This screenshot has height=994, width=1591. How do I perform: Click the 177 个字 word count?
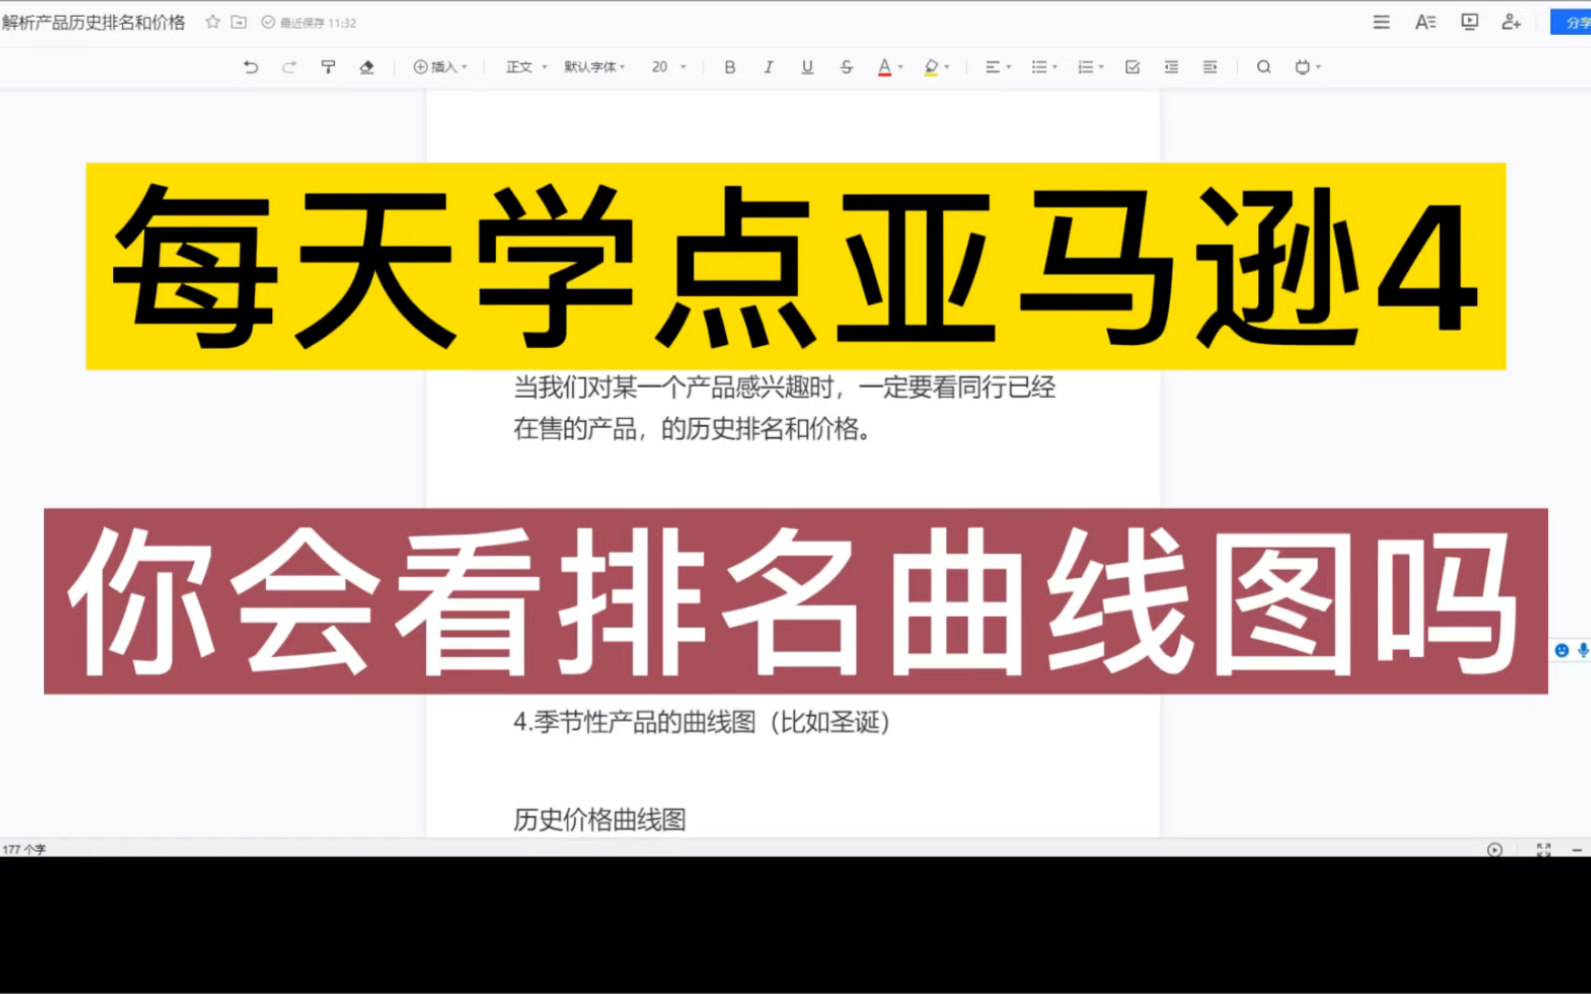pyautogui.click(x=24, y=849)
